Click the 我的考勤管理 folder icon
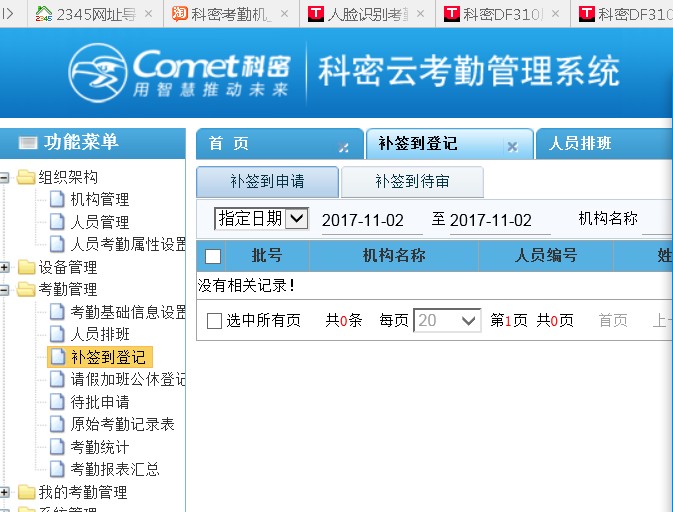This screenshot has height=512, width=673. pos(26,492)
